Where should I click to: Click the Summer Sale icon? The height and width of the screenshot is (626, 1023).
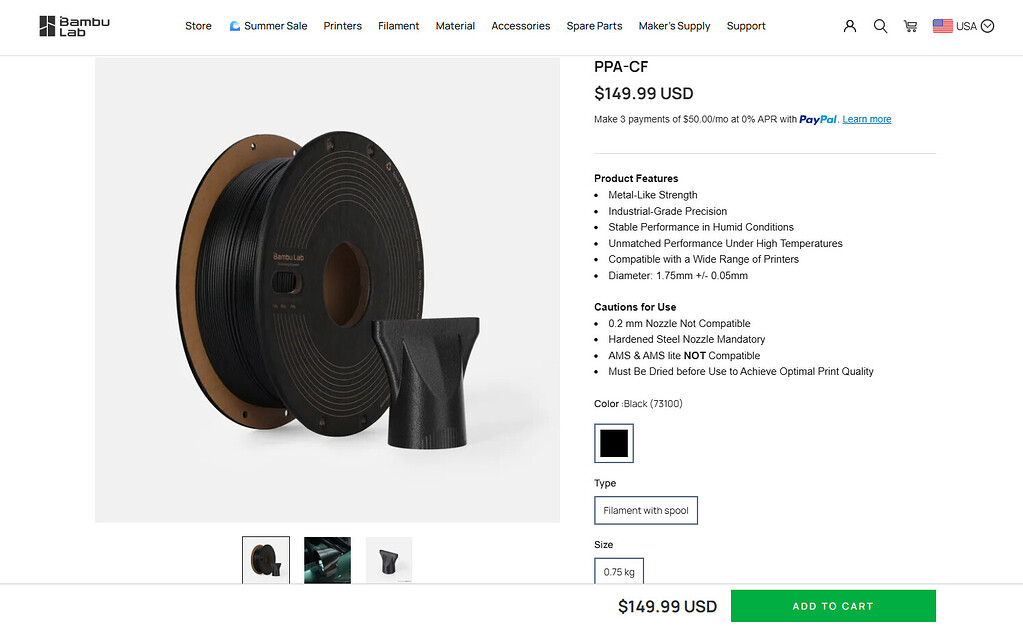[x=234, y=26]
